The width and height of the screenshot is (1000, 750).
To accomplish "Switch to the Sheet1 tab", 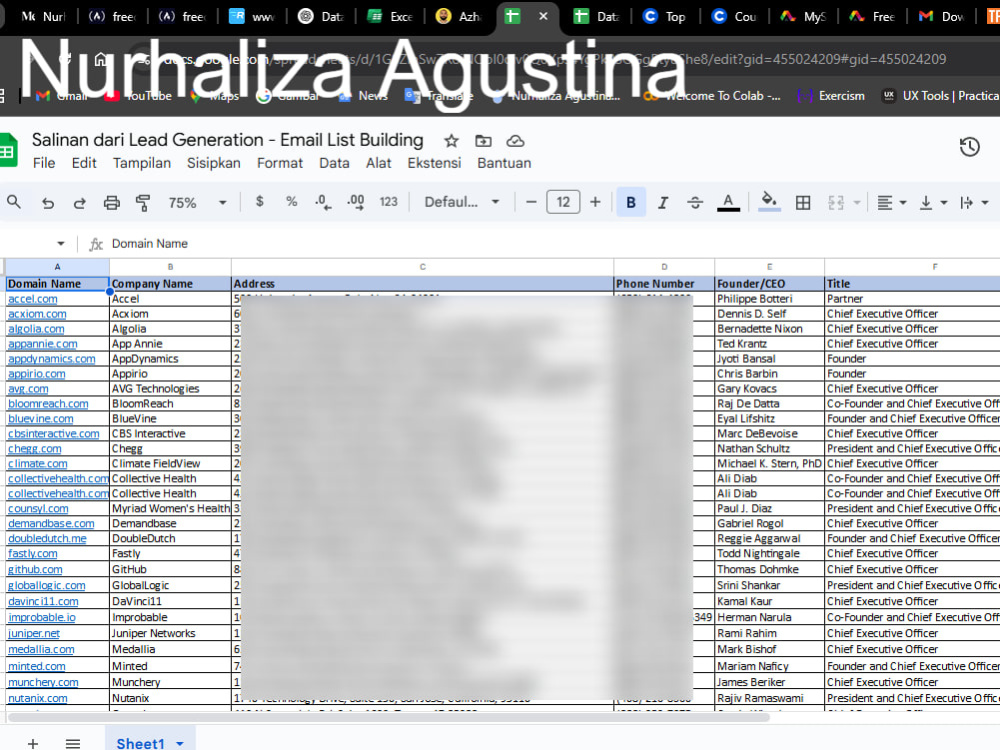I will click(140, 744).
